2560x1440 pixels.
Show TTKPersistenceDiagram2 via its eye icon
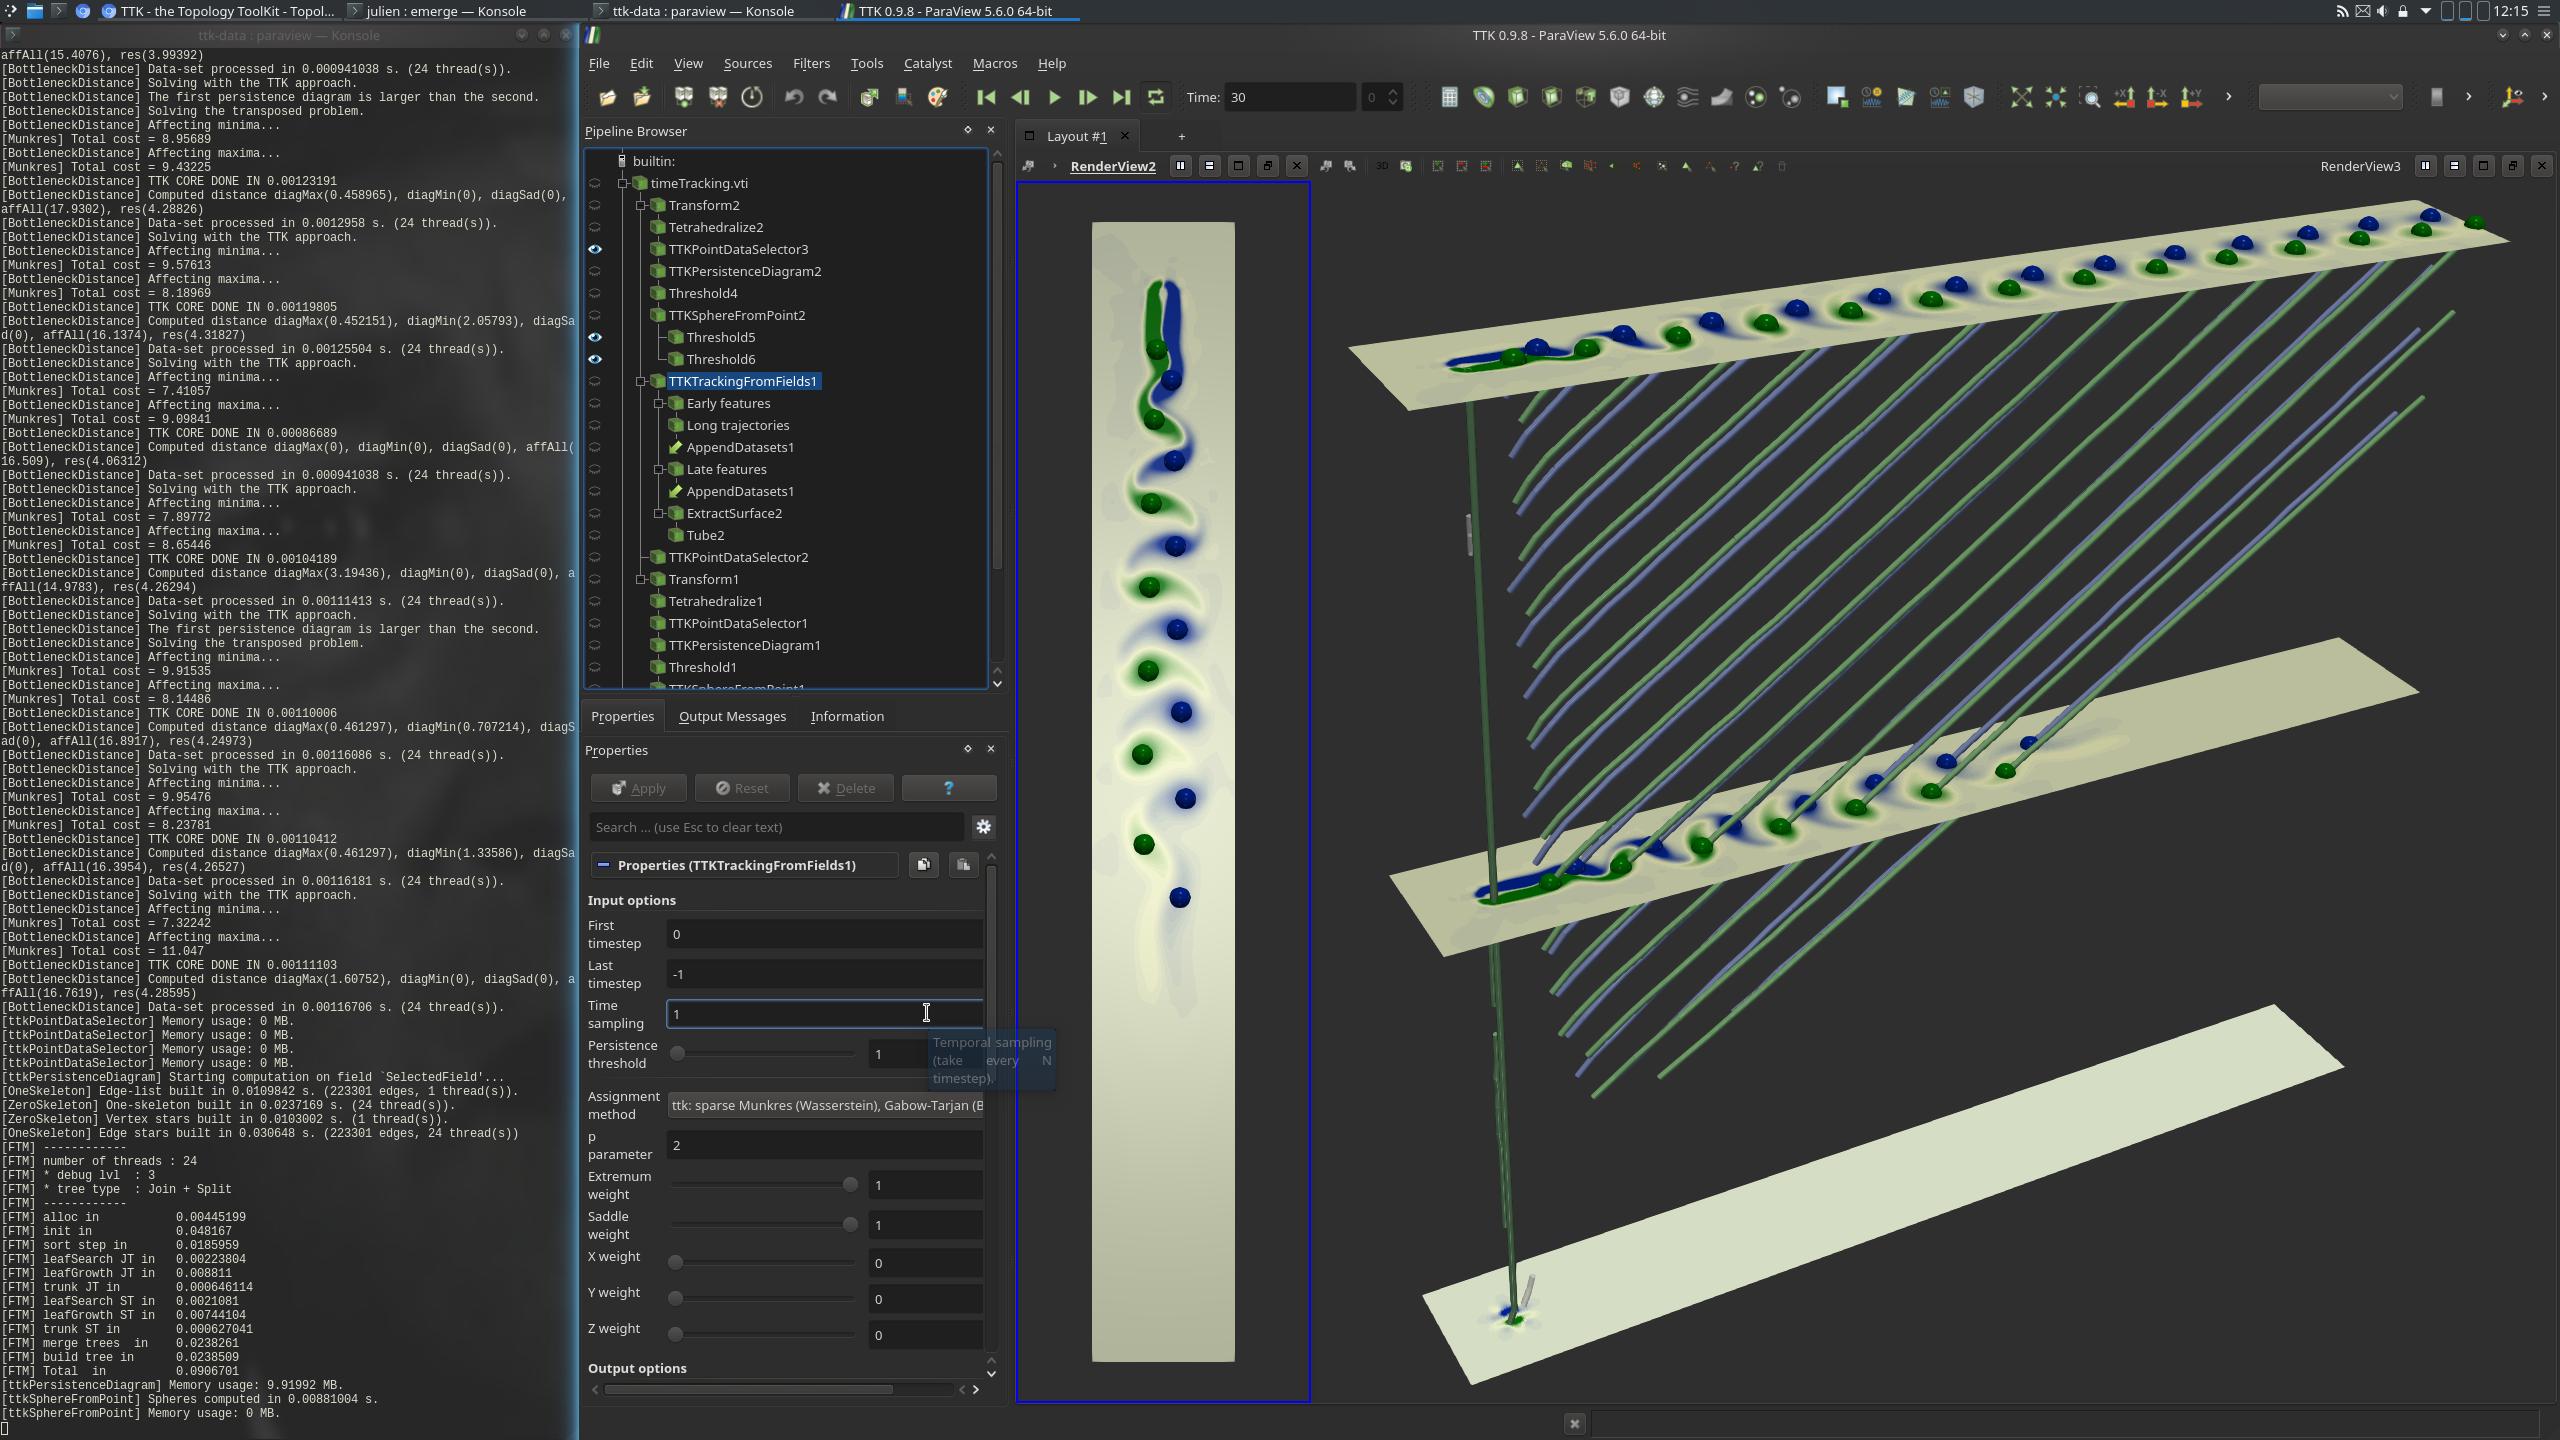(595, 271)
